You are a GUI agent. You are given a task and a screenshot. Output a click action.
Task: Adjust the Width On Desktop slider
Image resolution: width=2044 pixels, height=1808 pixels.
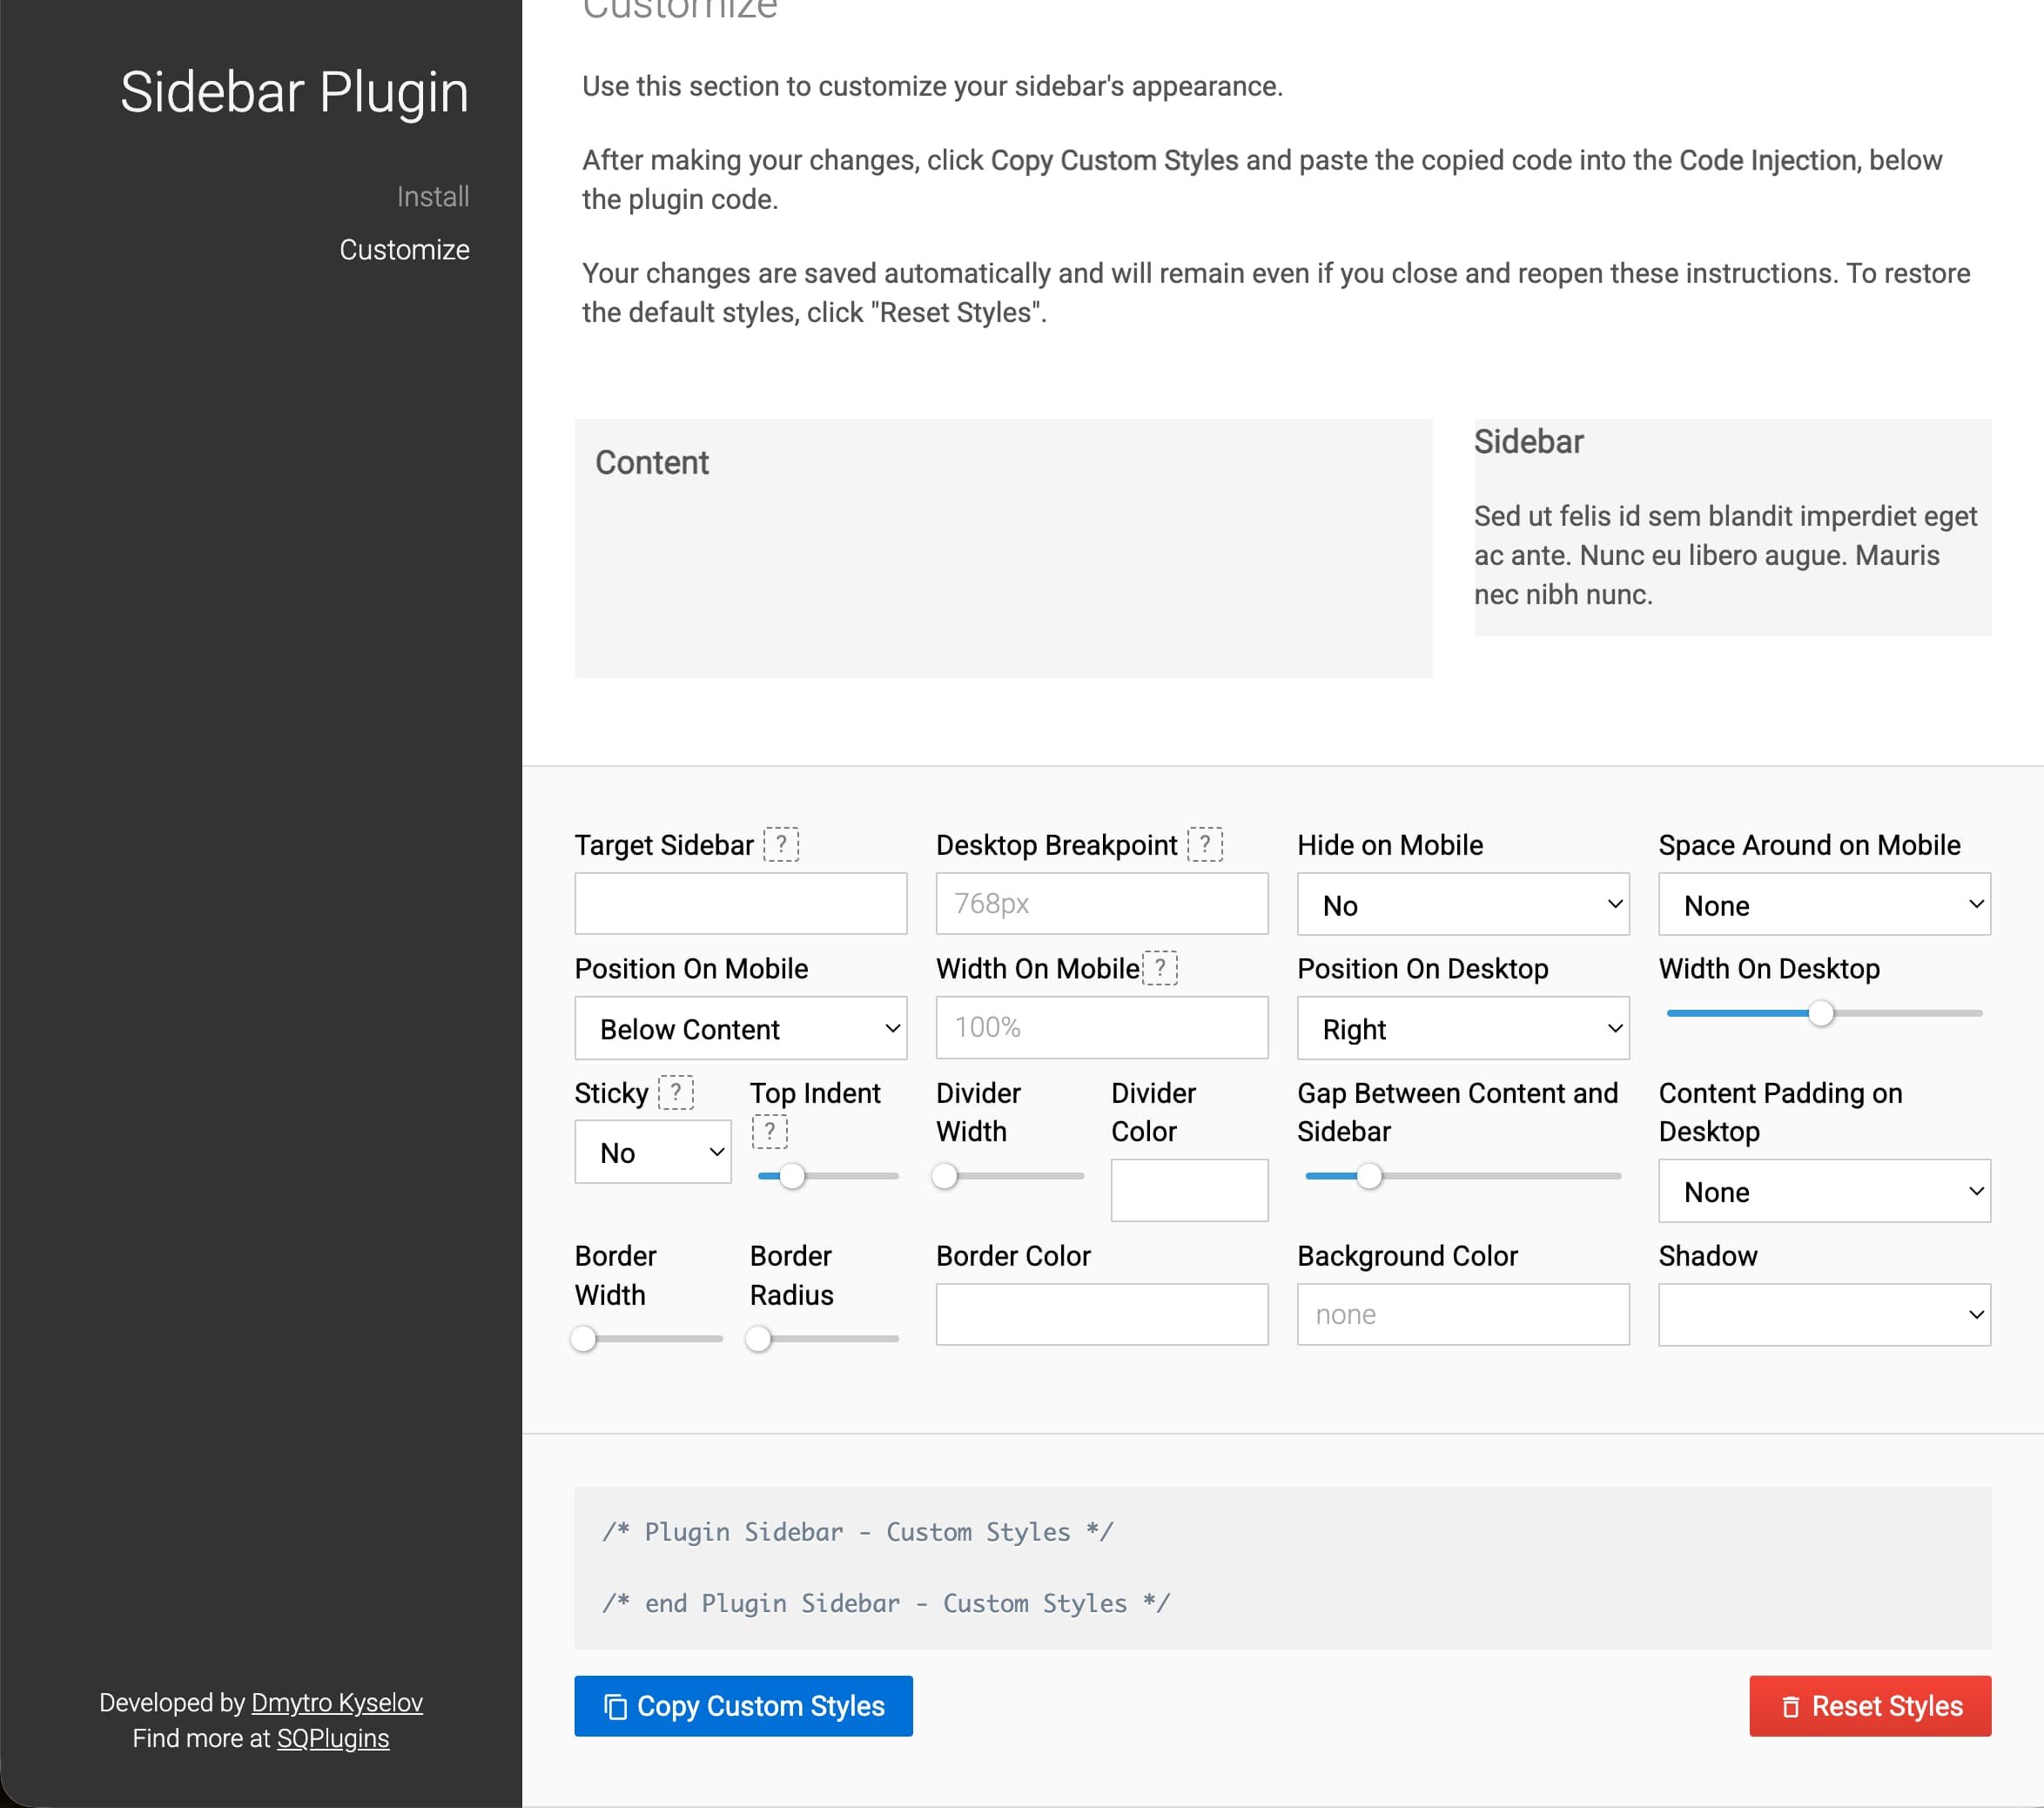[x=1824, y=1013]
